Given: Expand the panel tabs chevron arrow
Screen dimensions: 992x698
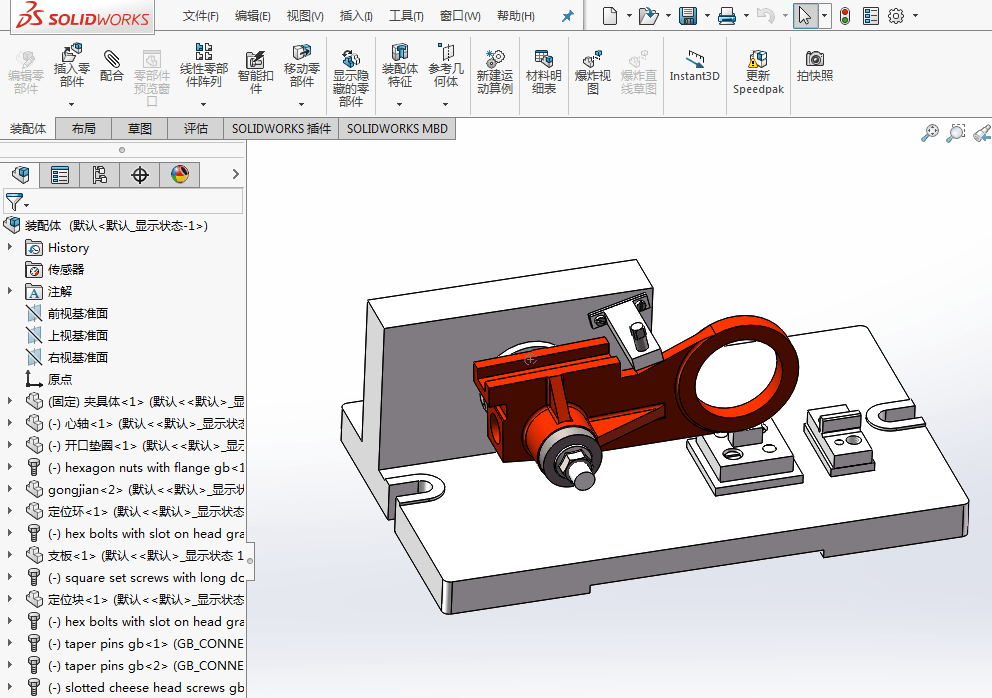Looking at the screenshot, I should click(235, 174).
